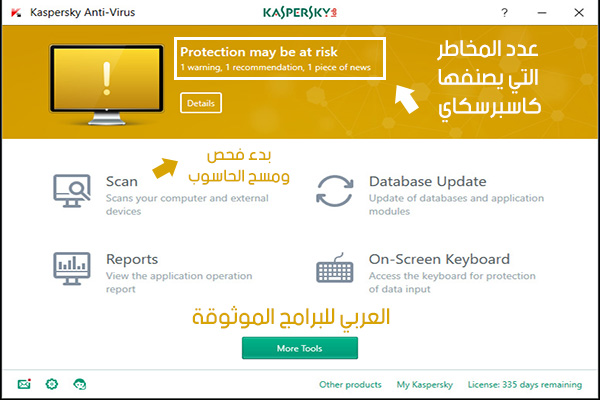This screenshot has height=400, width=600.
Task: Open the news envelope icon in footer
Action: pos(24,384)
